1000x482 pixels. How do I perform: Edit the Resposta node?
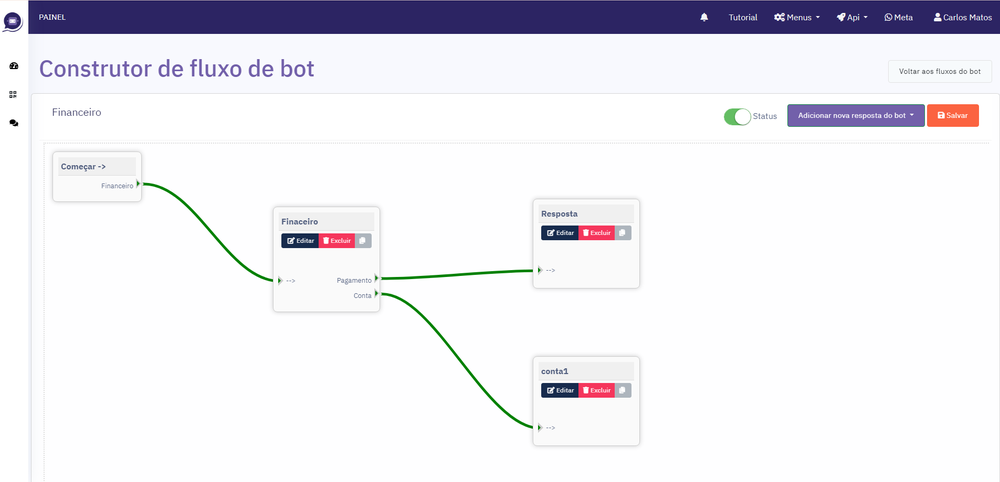tap(560, 233)
